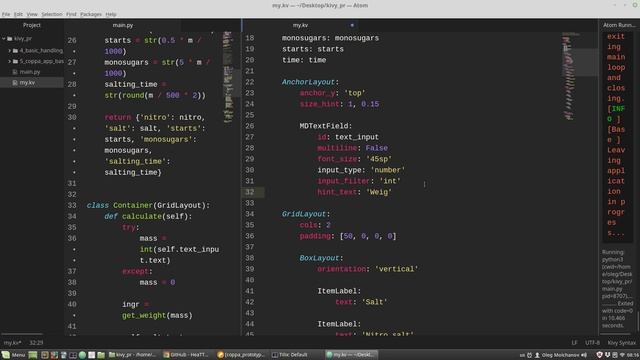Select my.kv in the project tree
Viewport: 640px width, 360px height.
point(27,82)
